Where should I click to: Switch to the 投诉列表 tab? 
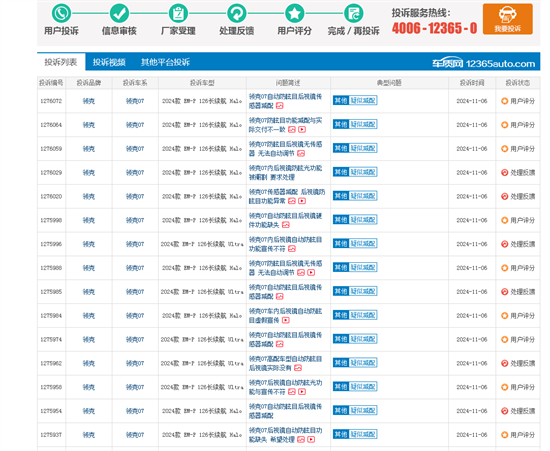(61, 62)
